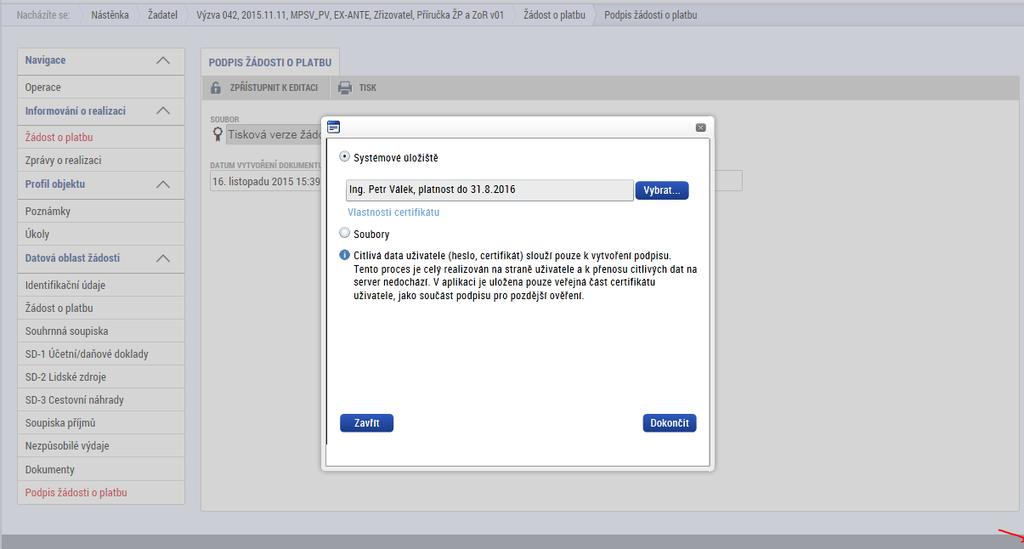1024x549 pixels.
Task: Click the certificate field Ing. Petr Válek
Action: (x=489, y=190)
